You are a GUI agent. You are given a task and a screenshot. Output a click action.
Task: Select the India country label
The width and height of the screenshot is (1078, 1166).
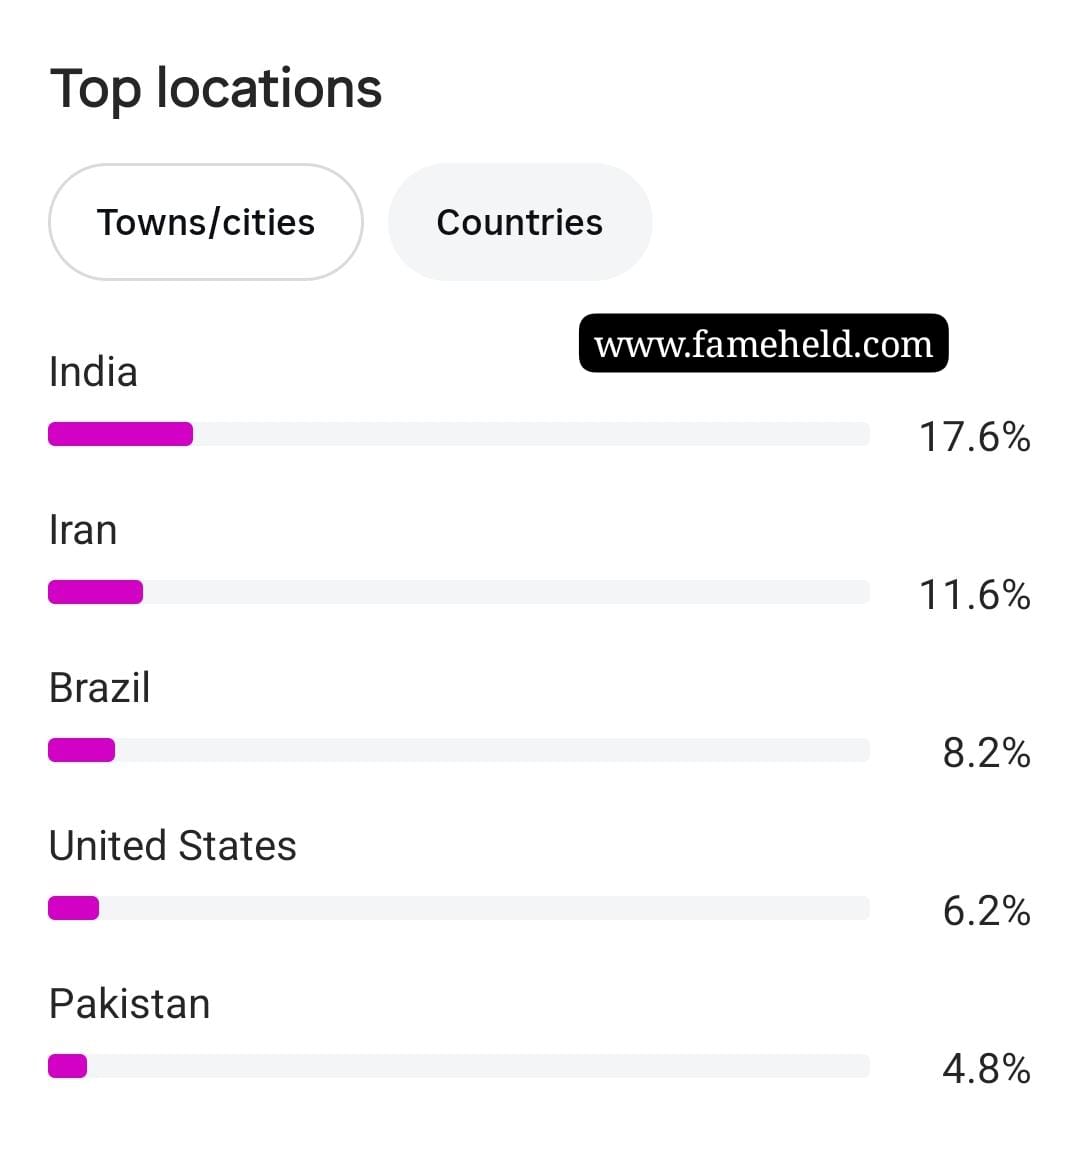[93, 372]
